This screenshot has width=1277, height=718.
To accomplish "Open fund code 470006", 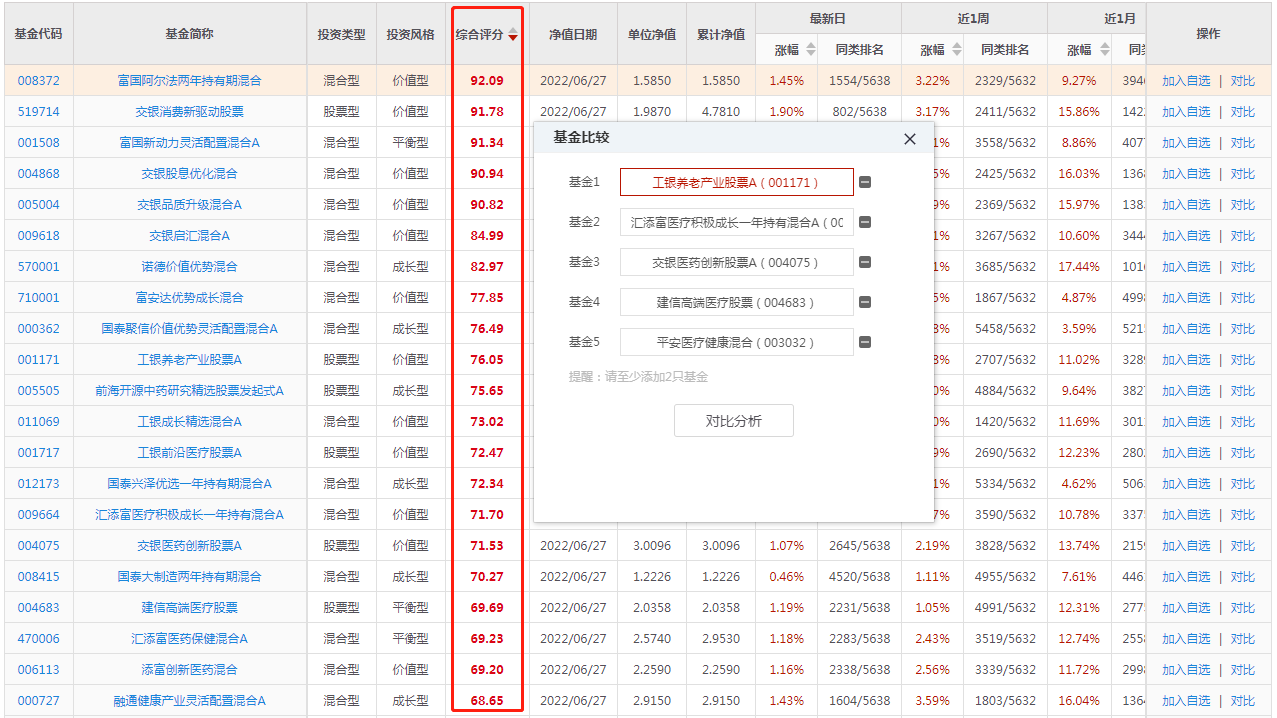I will [38, 639].
